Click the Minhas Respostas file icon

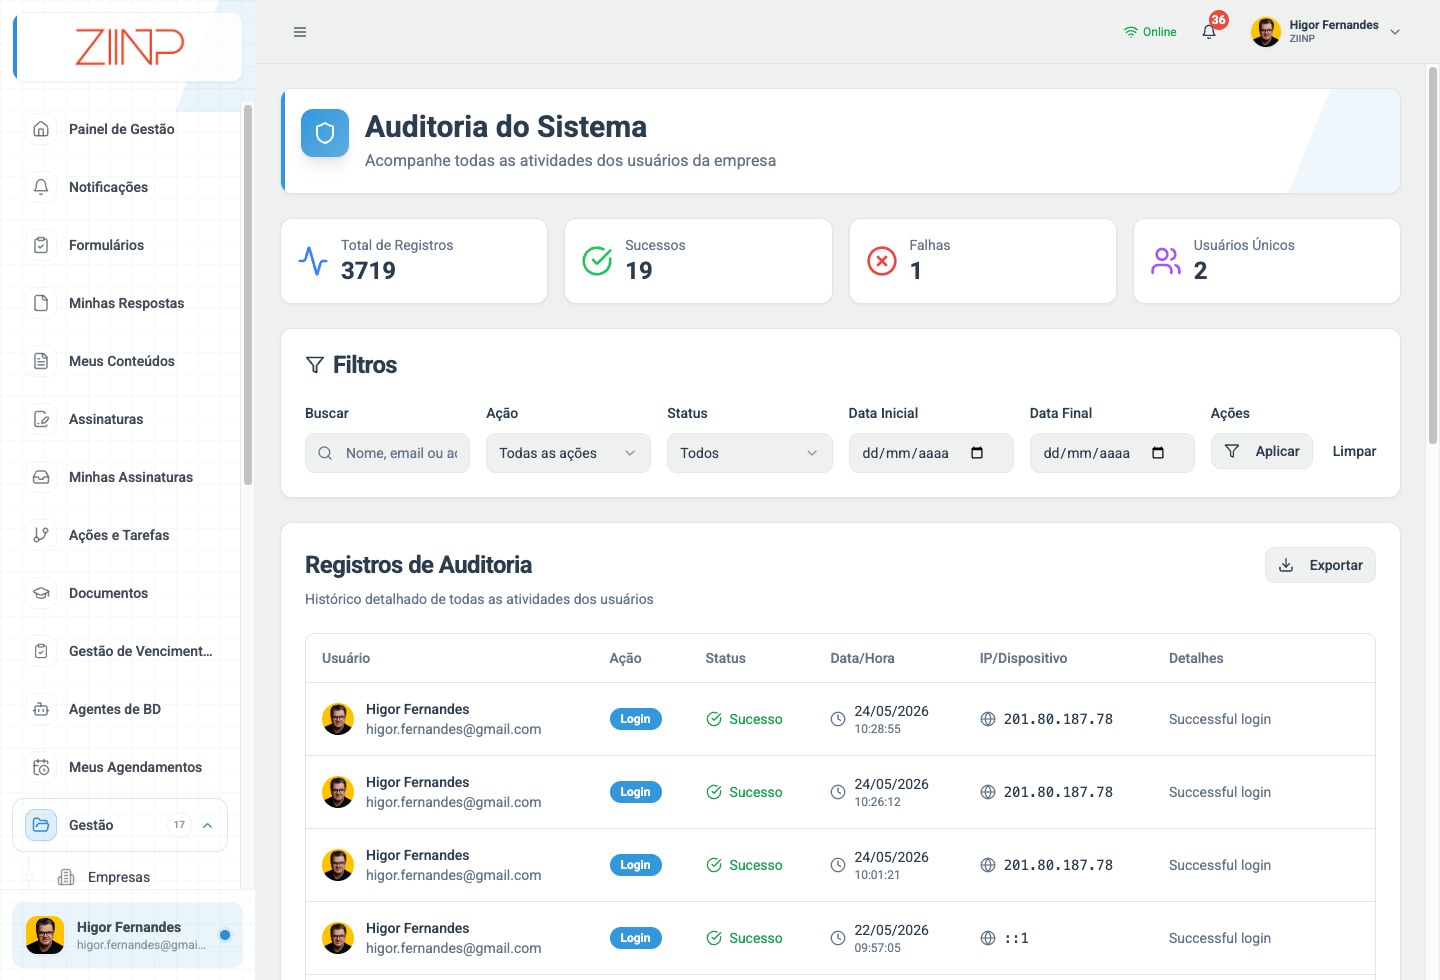(41, 303)
